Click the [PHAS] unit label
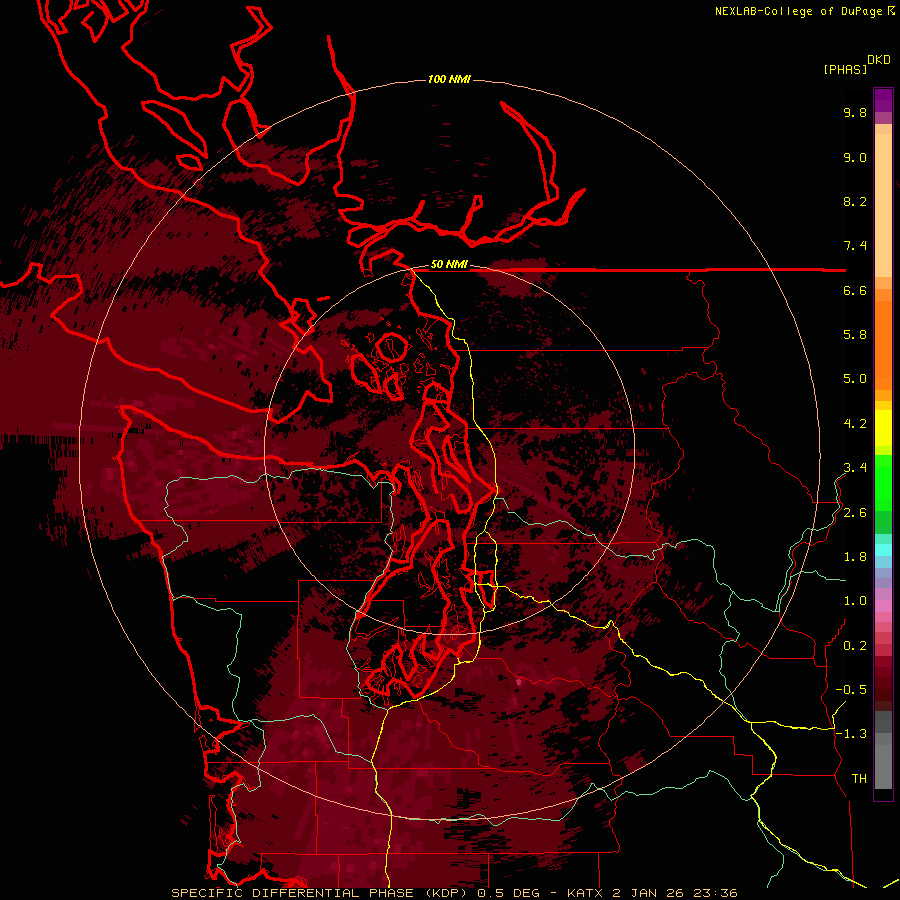The width and height of the screenshot is (900, 900). click(845, 69)
